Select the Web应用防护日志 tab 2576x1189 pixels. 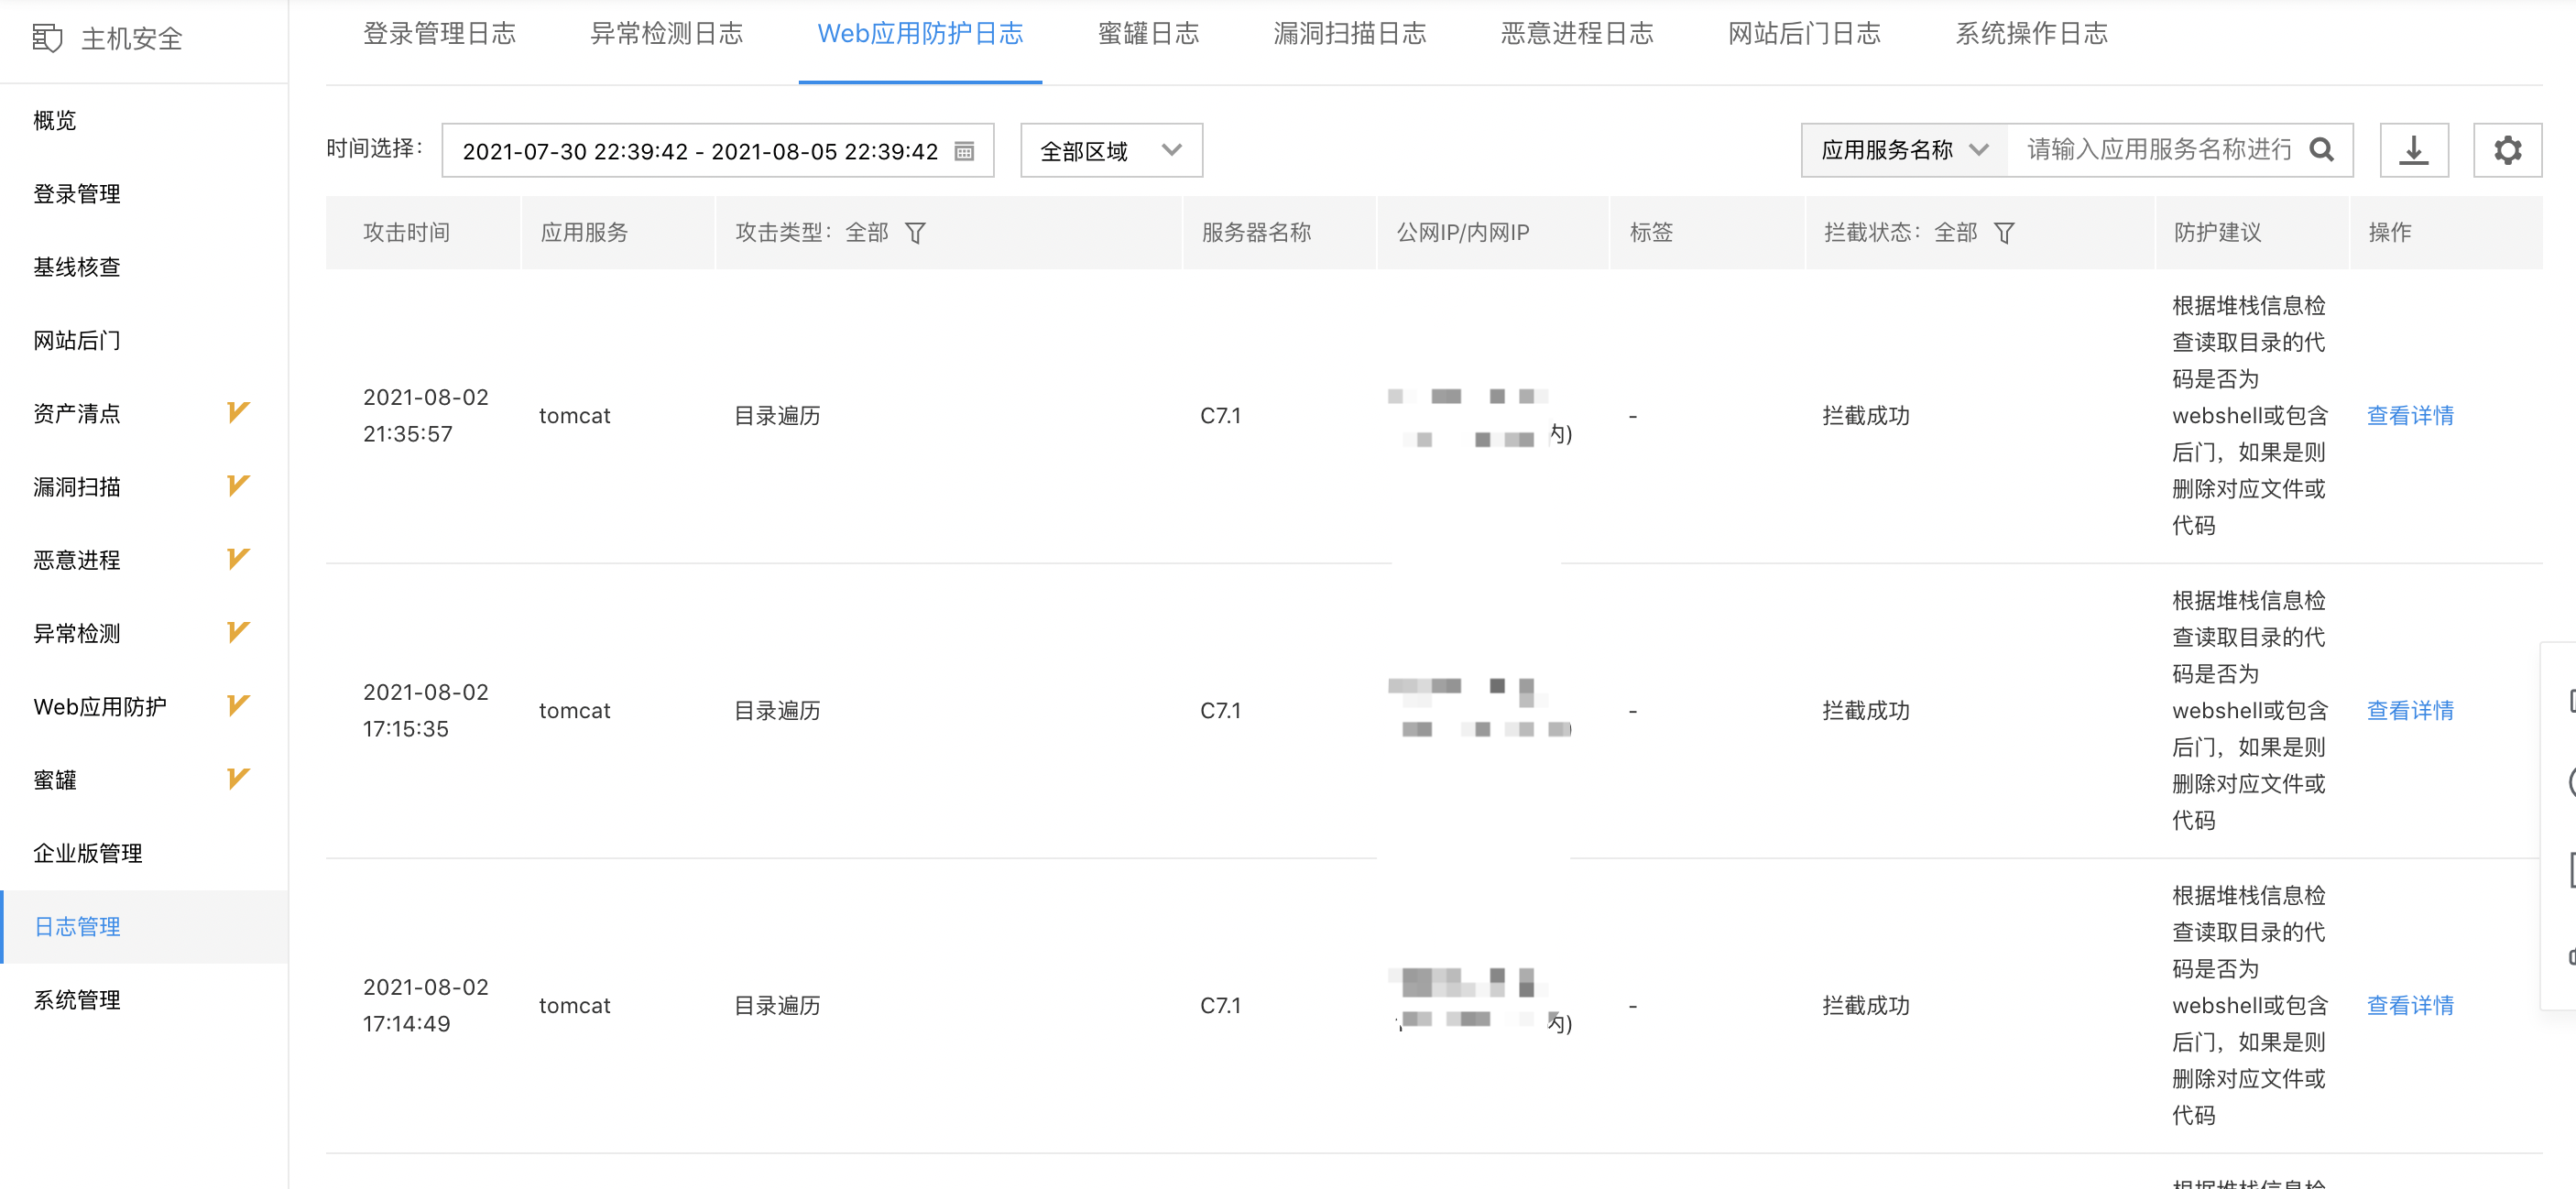(920, 34)
